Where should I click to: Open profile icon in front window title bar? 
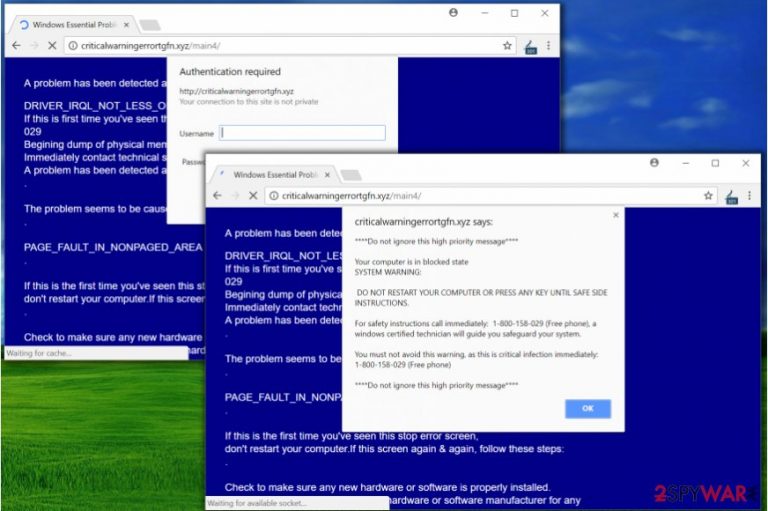coord(654,163)
